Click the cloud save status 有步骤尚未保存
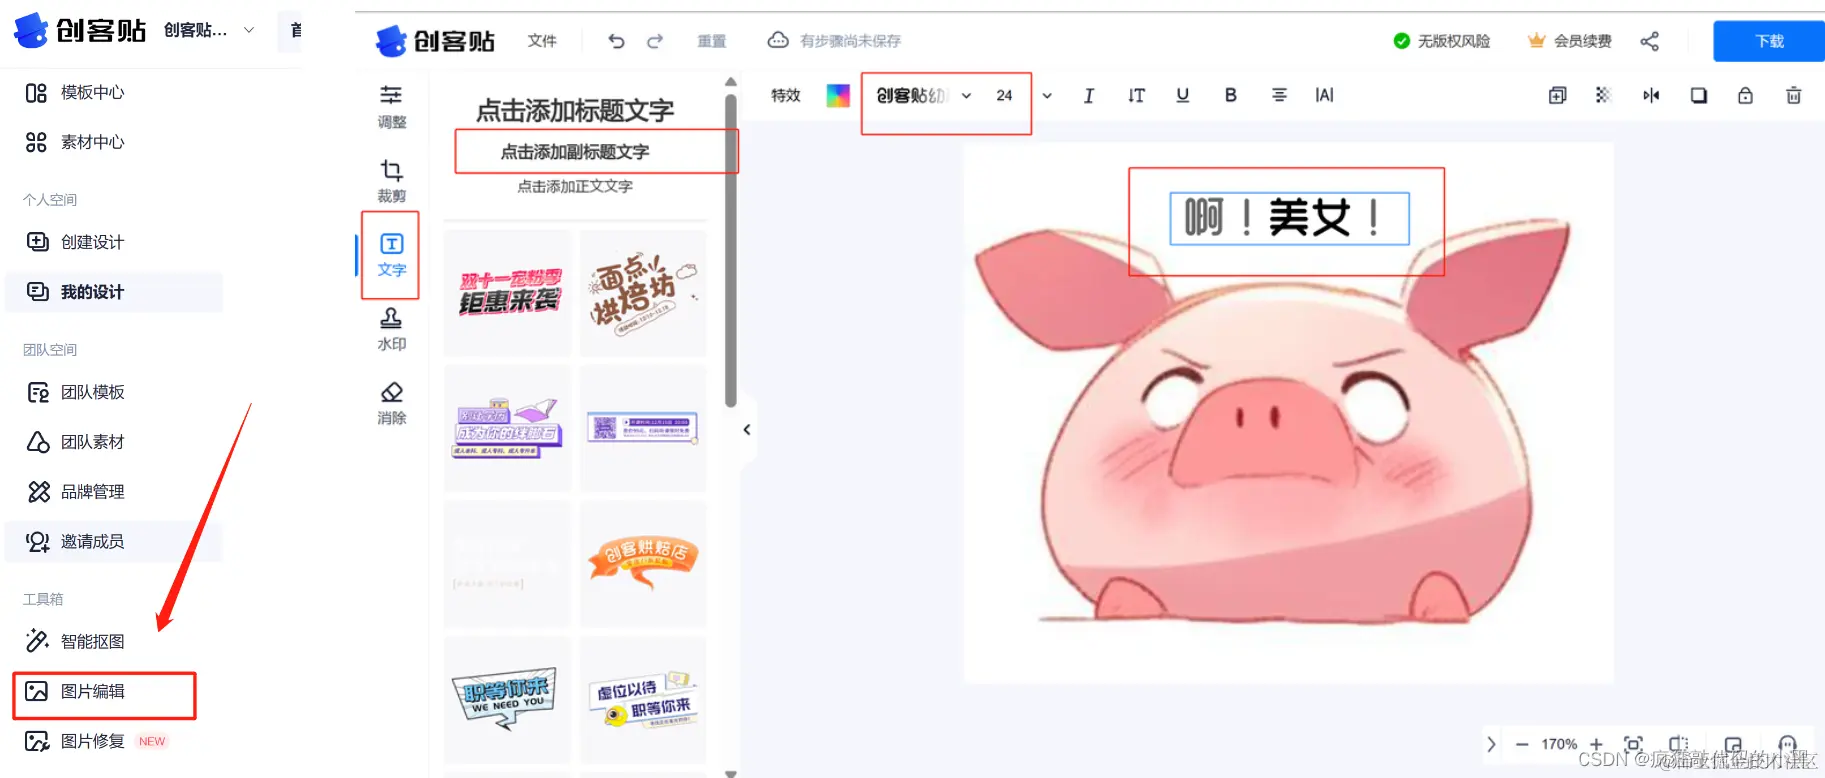This screenshot has height=778, width=1825. point(834,41)
